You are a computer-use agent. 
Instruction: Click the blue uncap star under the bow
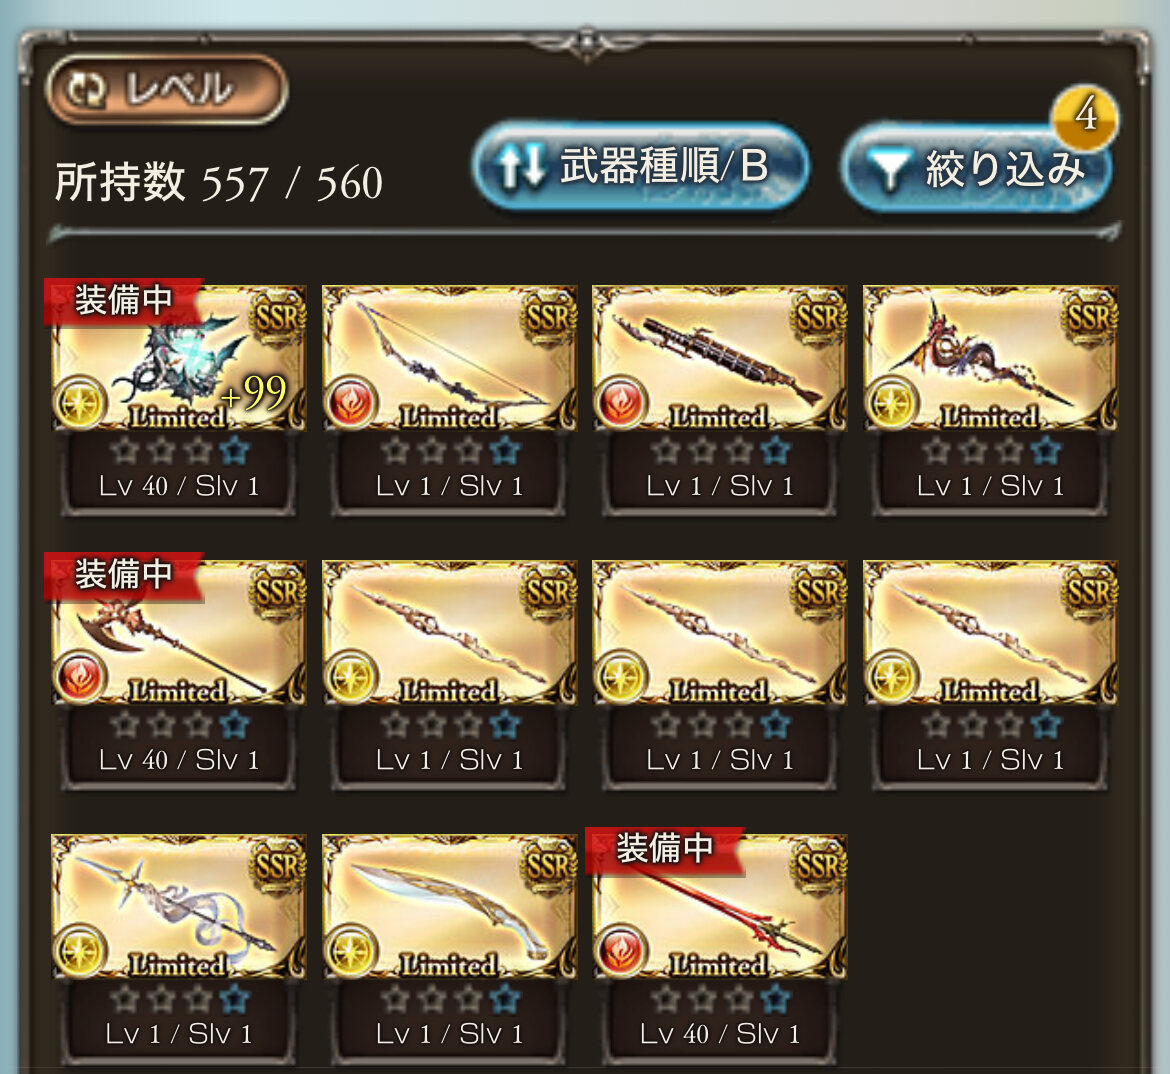[x=506, y=451]
